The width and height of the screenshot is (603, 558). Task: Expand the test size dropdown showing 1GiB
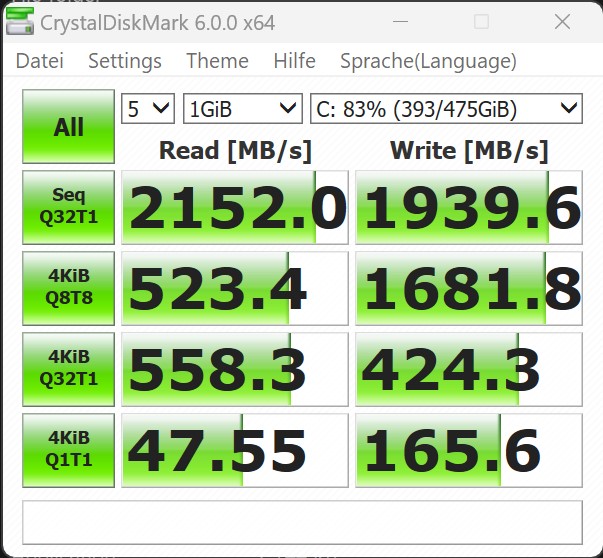click(x=243, y=109)
